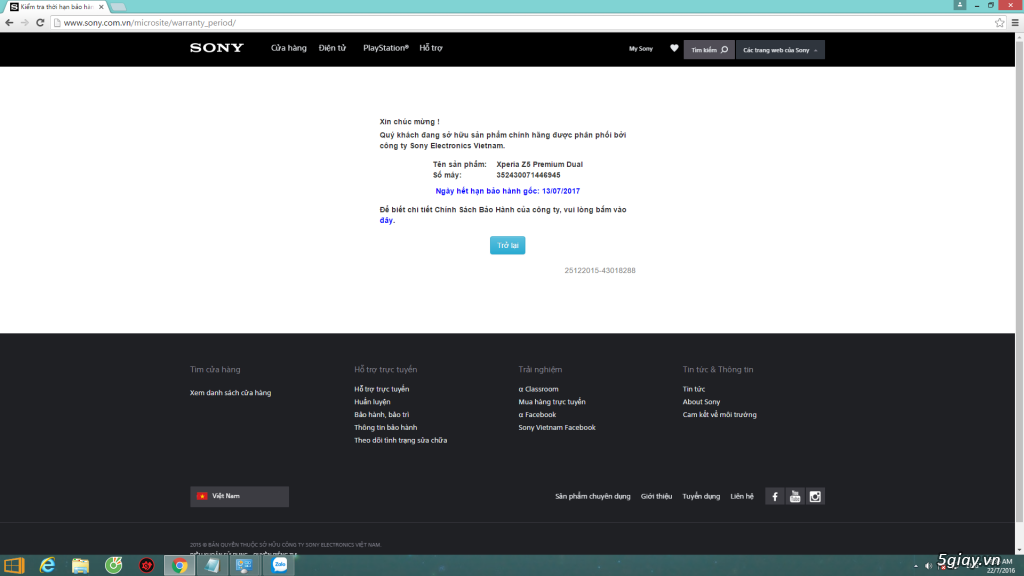Open the About Sony link
1024x576 pixels.
click(x=701, y=402)
